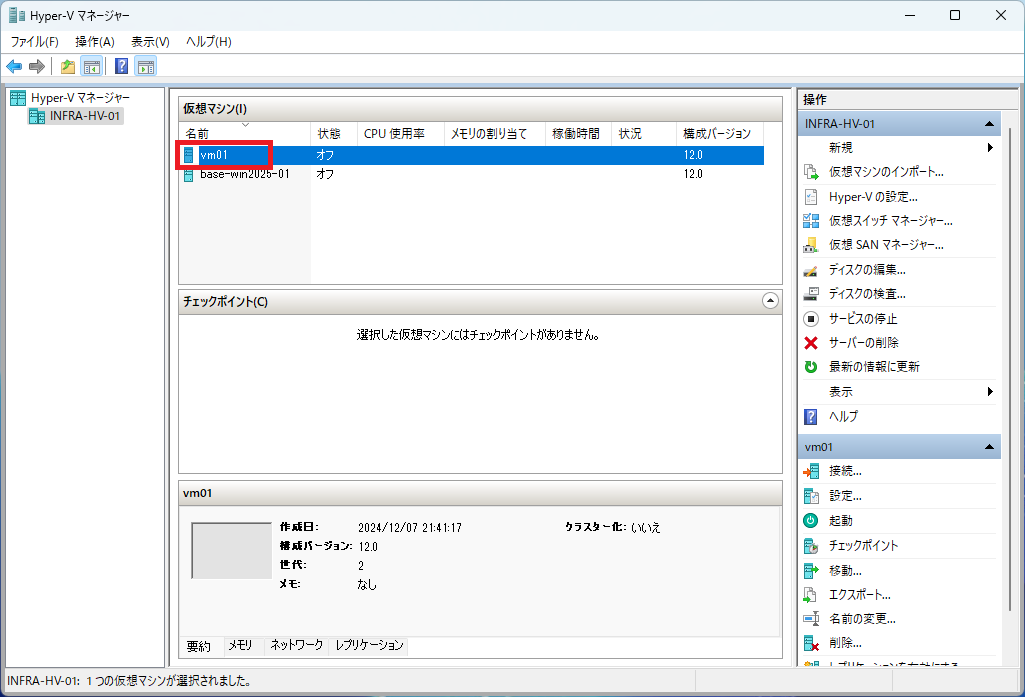Sort by the 名前 column header
1025x697 pixels.
click(x=244, y=133)
